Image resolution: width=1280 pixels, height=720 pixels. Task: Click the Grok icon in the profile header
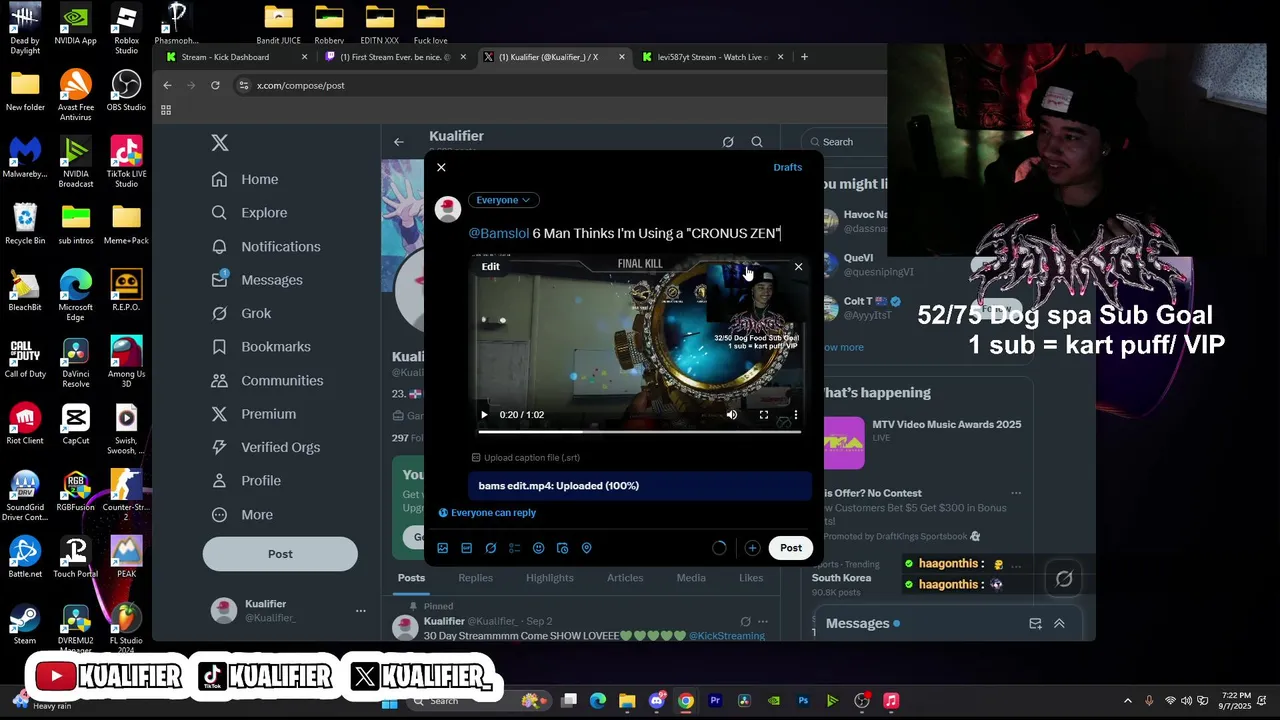tap(728, 142)
